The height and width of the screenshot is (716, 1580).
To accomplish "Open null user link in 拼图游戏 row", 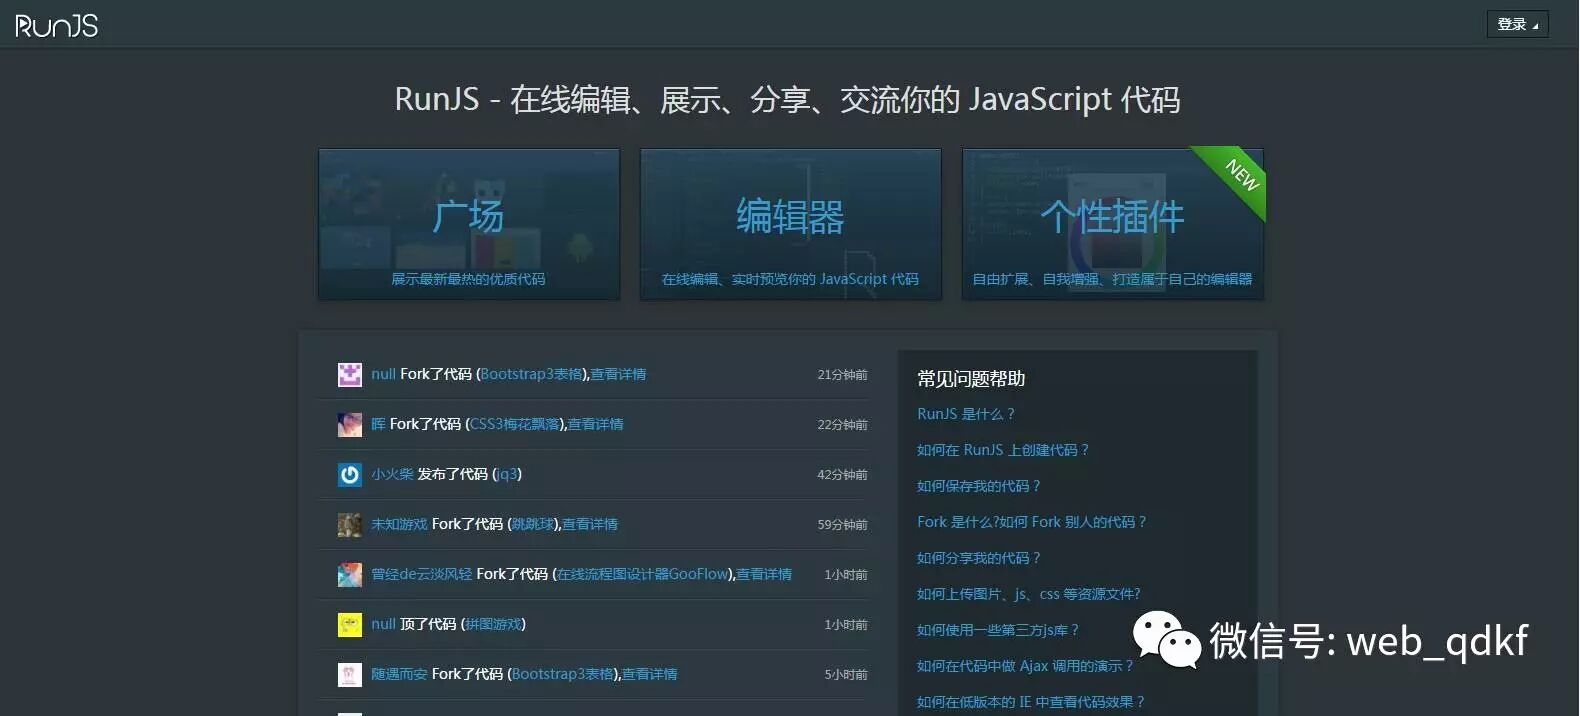I will coord(384,624).
